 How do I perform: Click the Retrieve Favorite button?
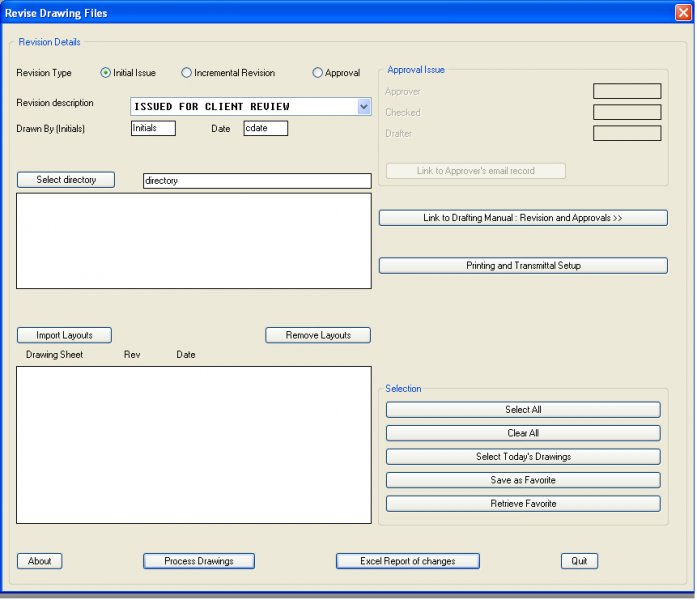tap(523, 504)
